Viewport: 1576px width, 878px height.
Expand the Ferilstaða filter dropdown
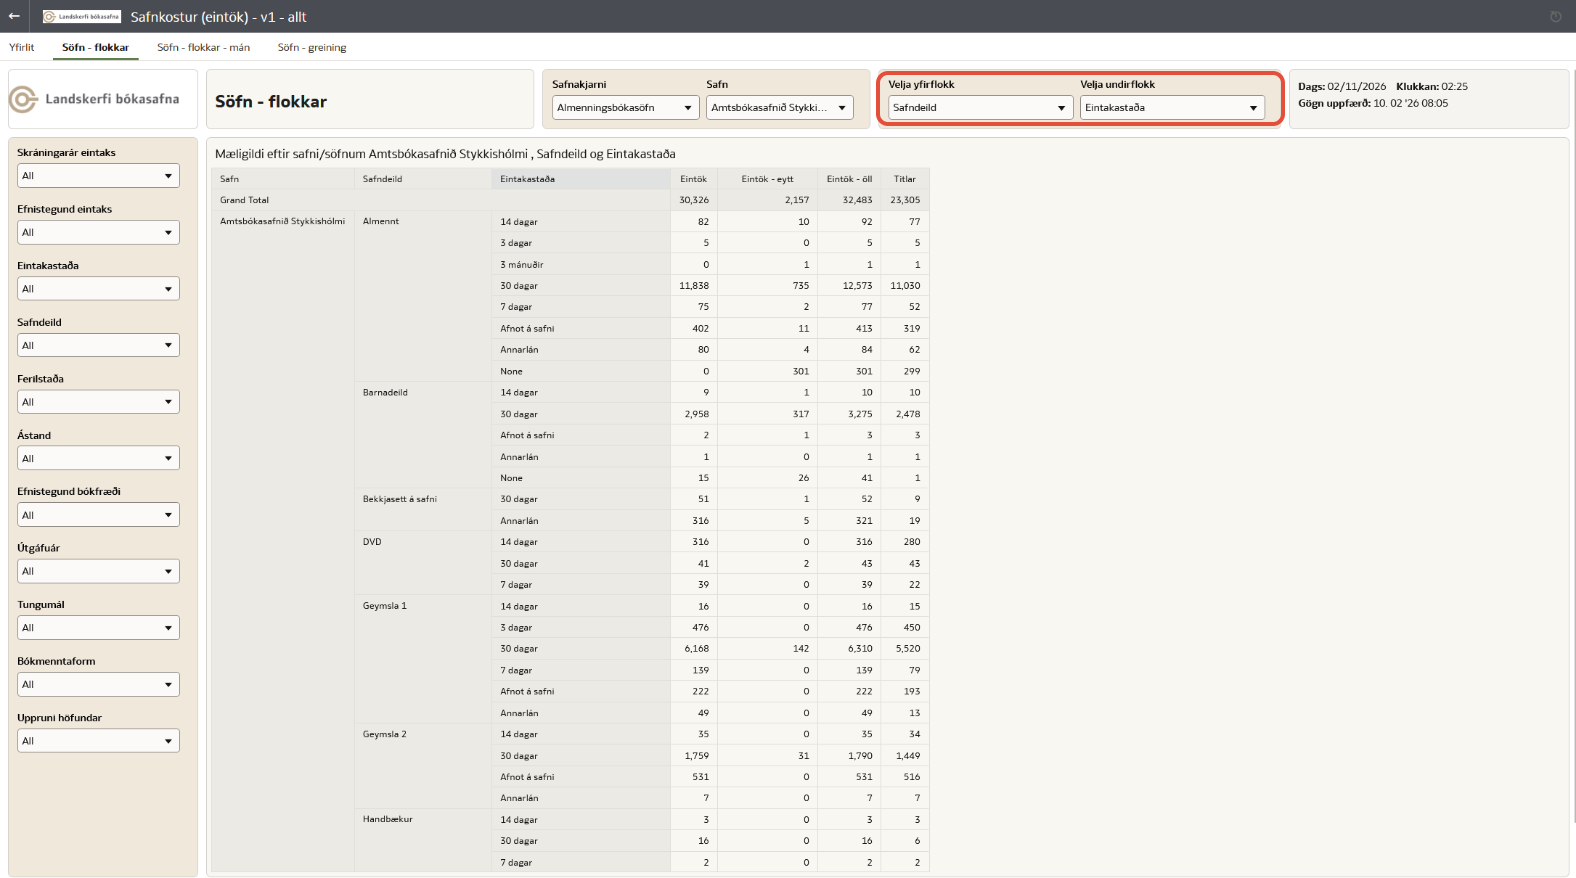[98, 402]
